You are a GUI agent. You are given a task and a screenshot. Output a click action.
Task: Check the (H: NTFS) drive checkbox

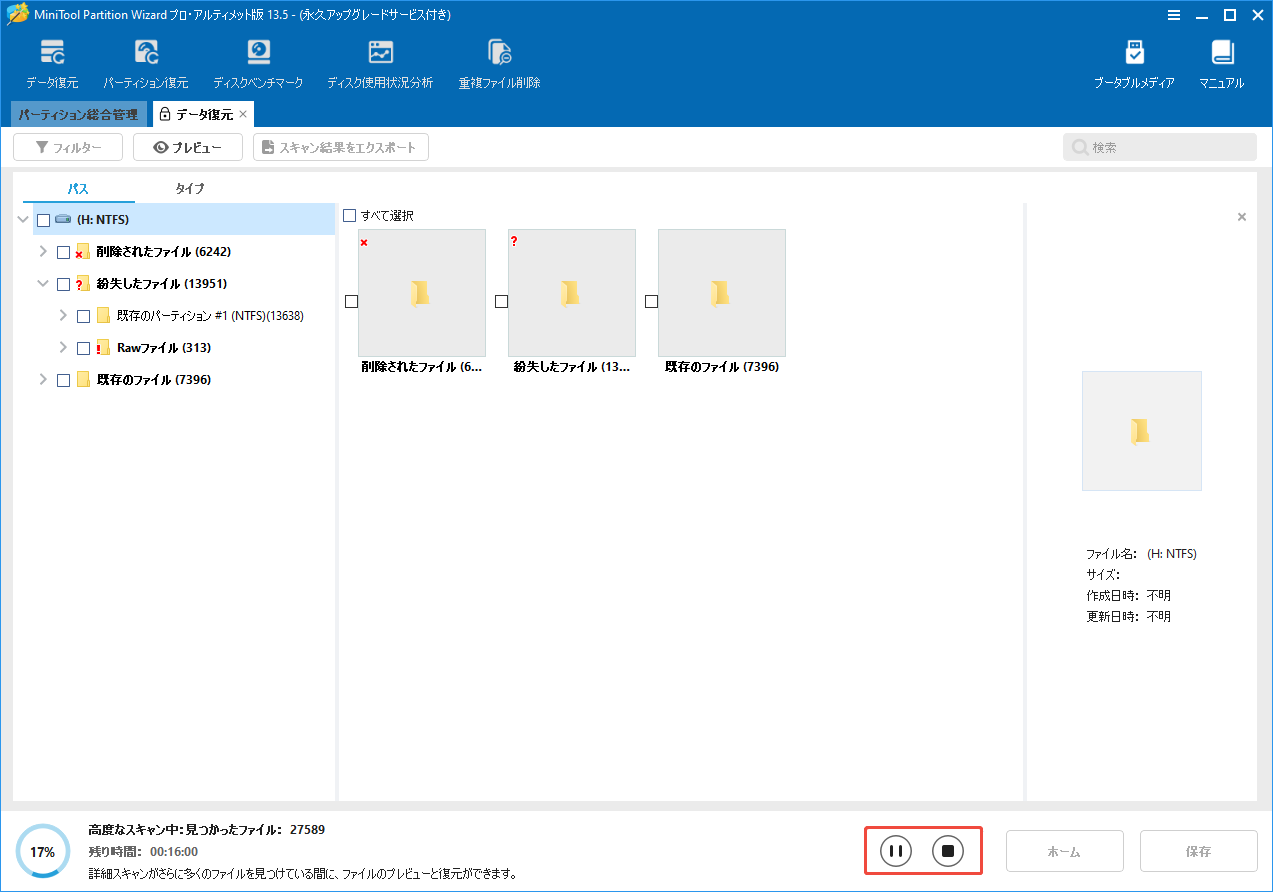43,219
